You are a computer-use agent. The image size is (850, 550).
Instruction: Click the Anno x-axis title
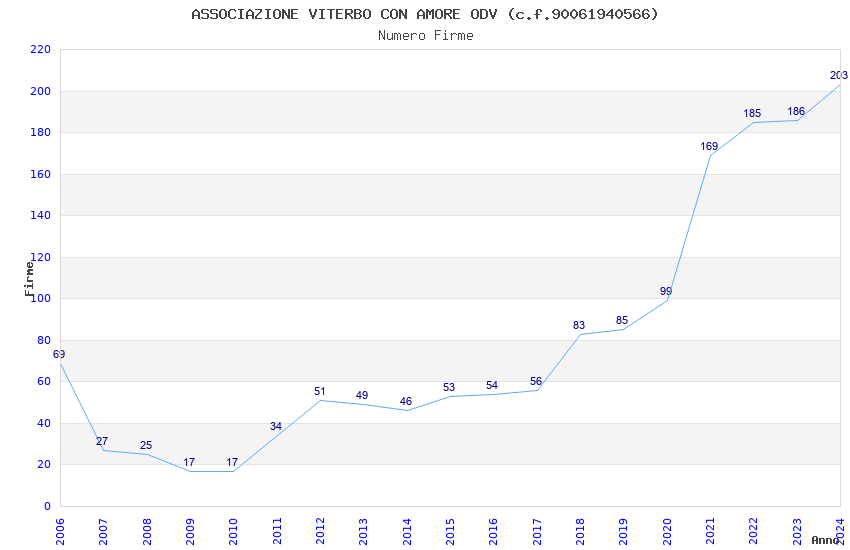pyautogui.click(x=825, y=540)
